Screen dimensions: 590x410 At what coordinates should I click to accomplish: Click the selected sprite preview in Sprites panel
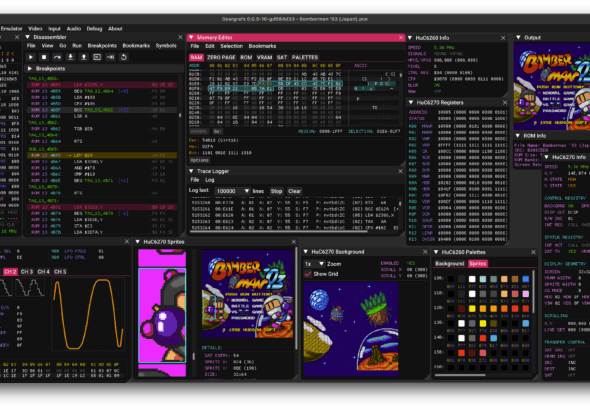[162, 315]
